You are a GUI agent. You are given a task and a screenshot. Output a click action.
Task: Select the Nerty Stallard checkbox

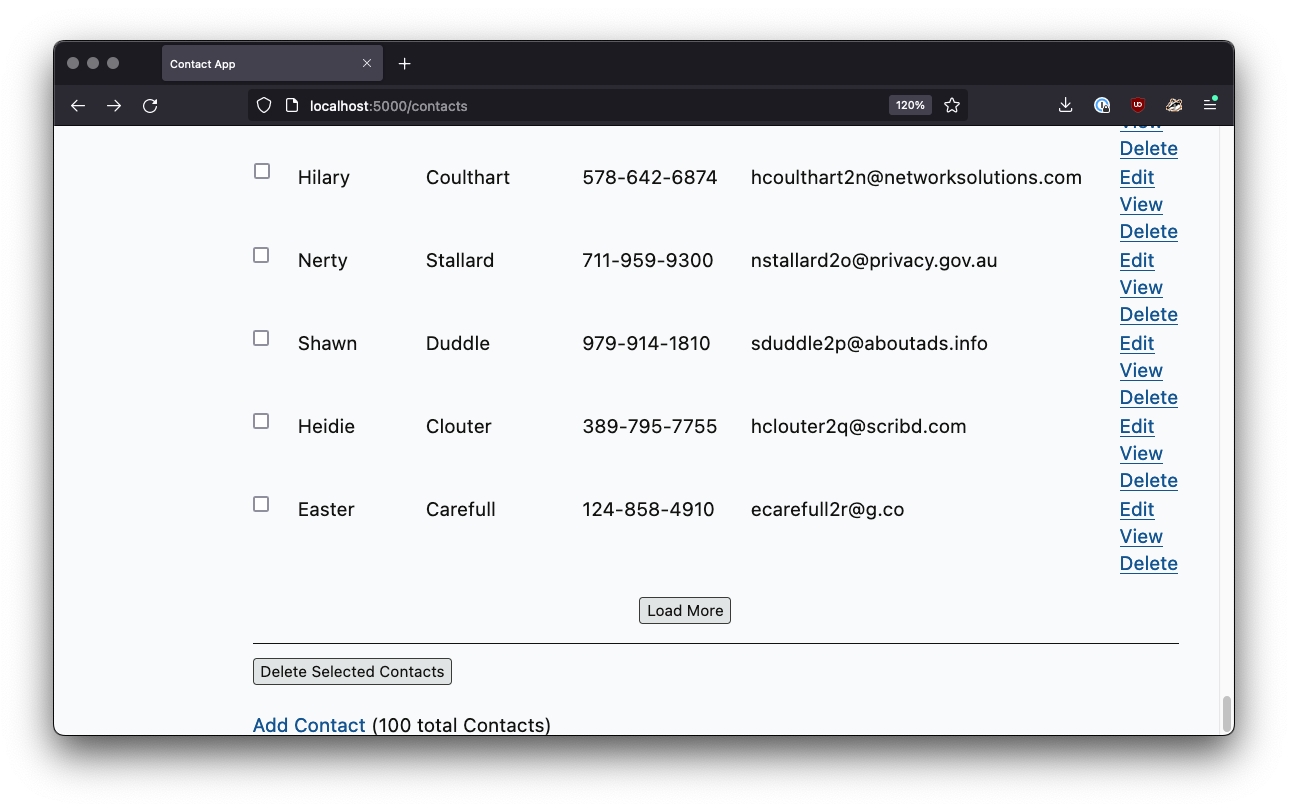tap(262, 255)
